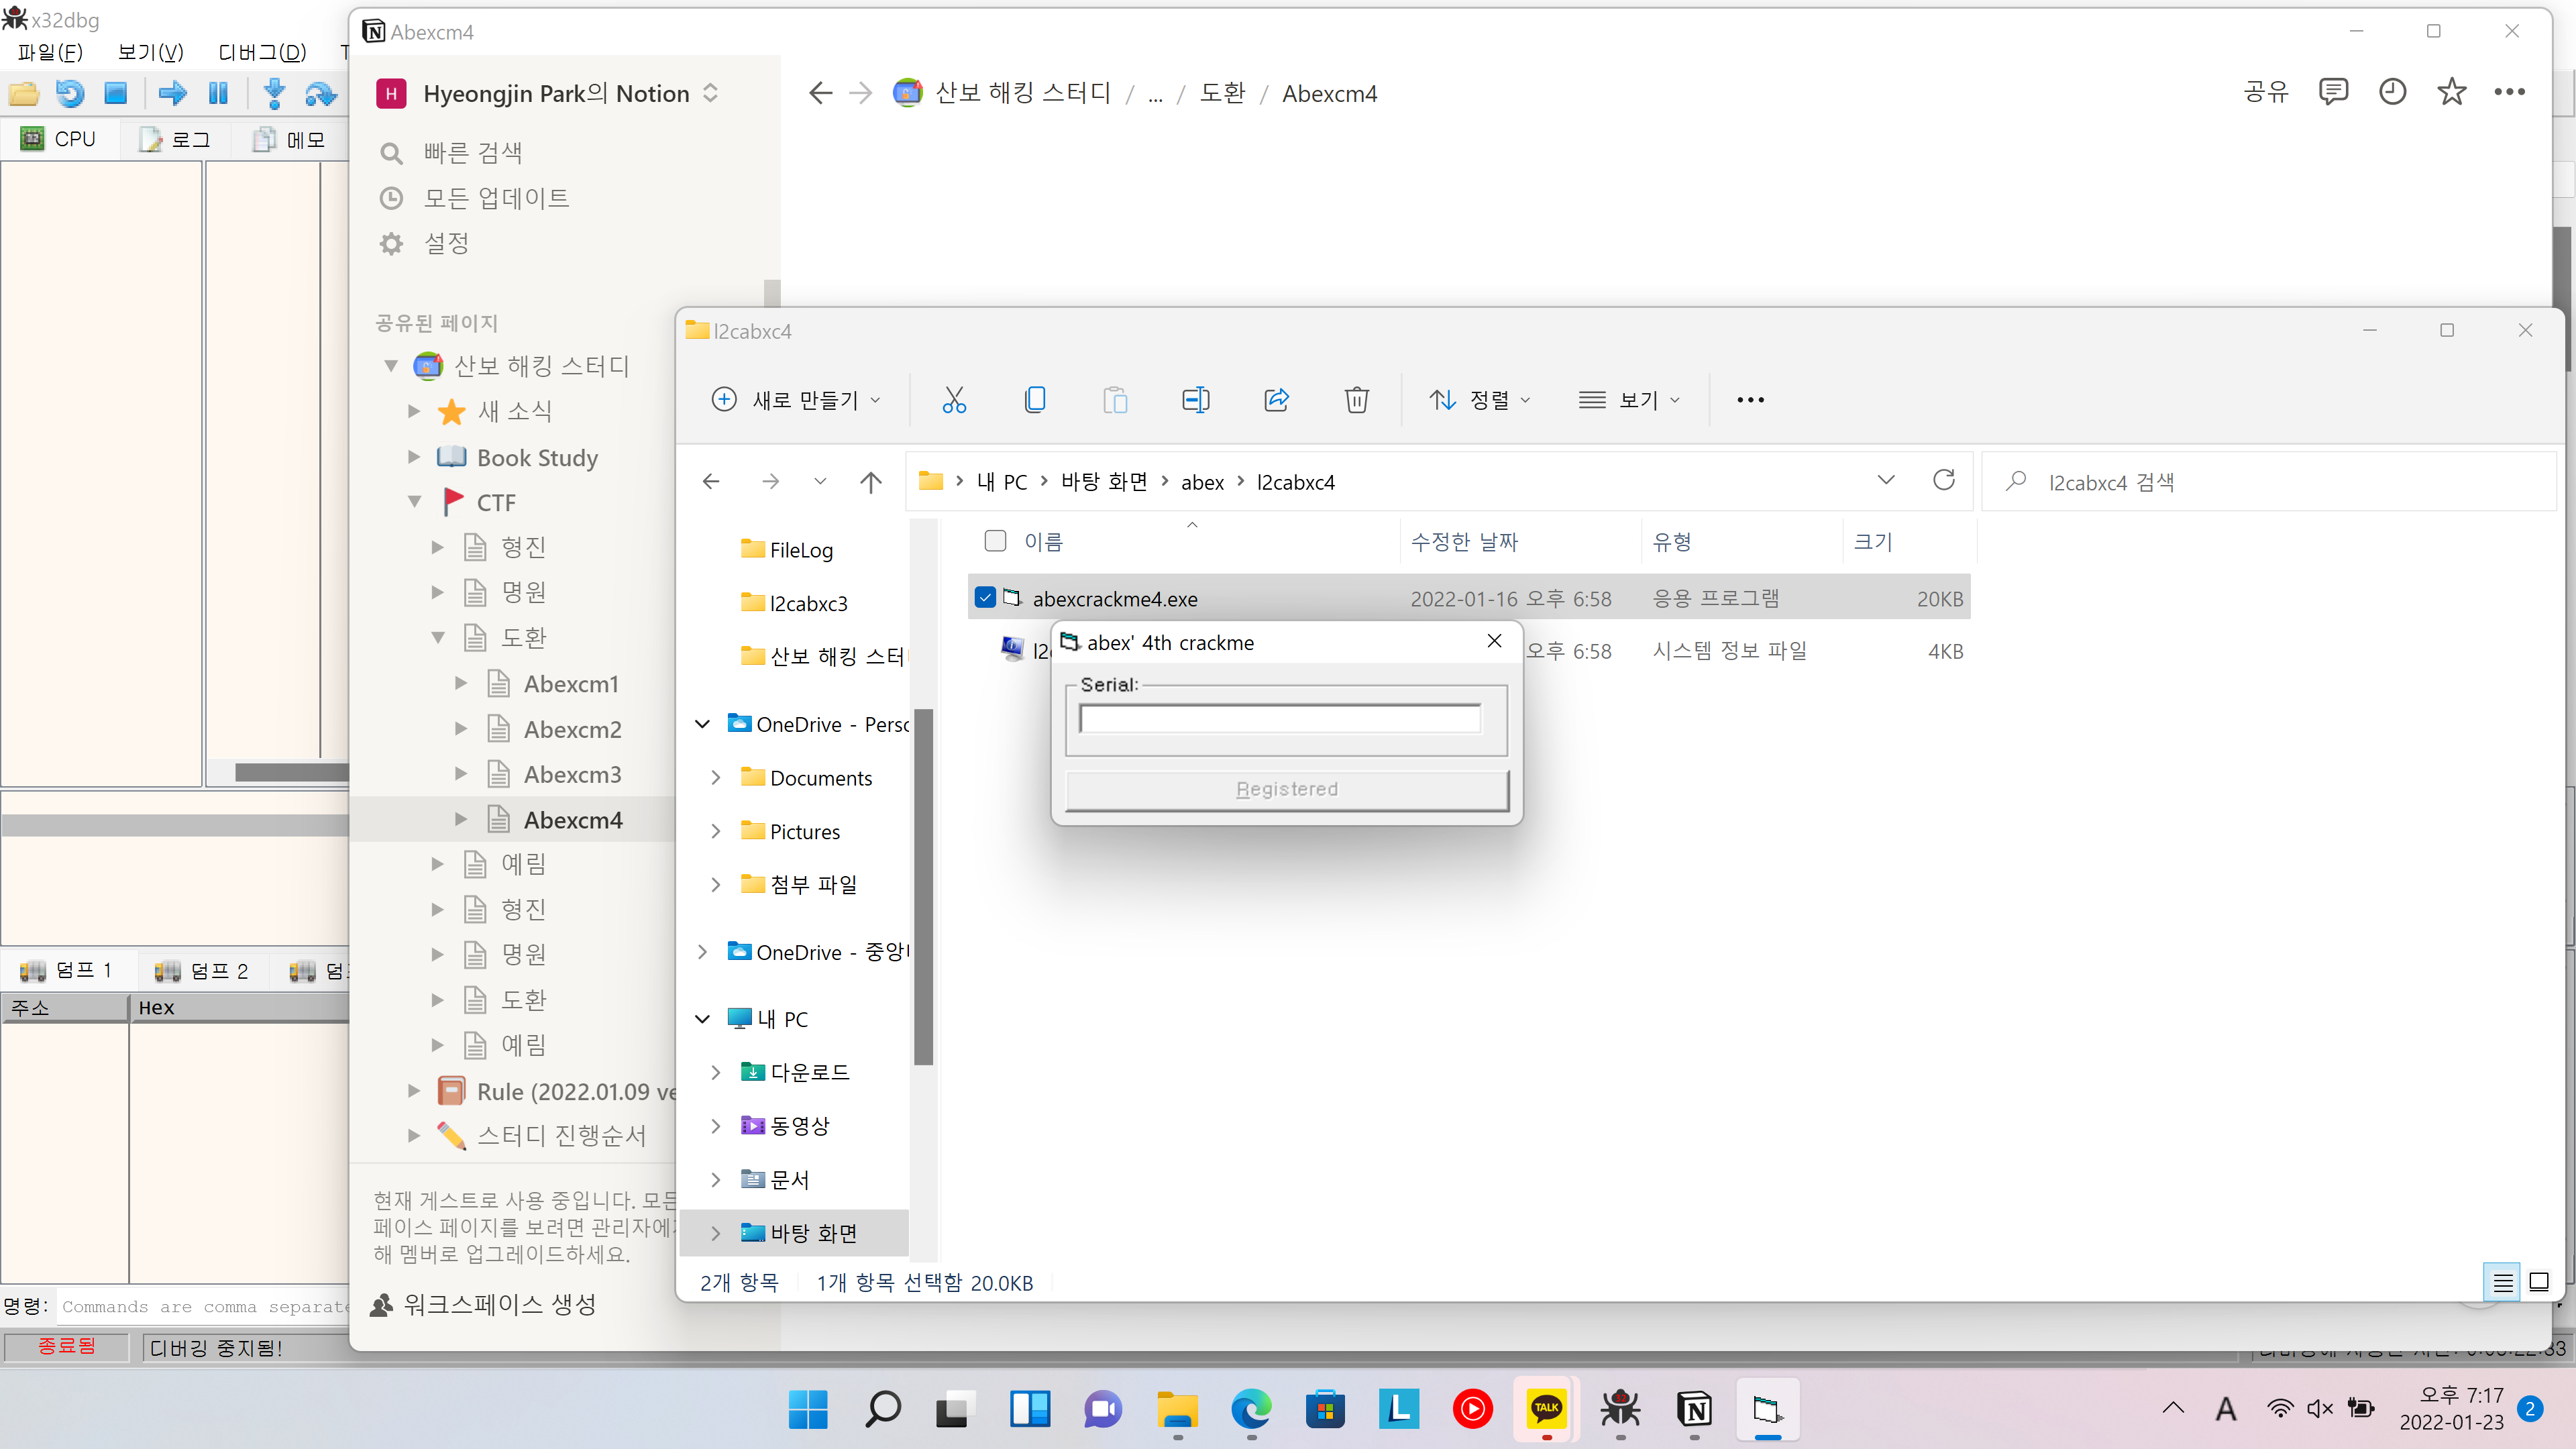Switch to large icons view in Explorer
This screenshot has height=1449, width=2576.
click(2539, 1282)
